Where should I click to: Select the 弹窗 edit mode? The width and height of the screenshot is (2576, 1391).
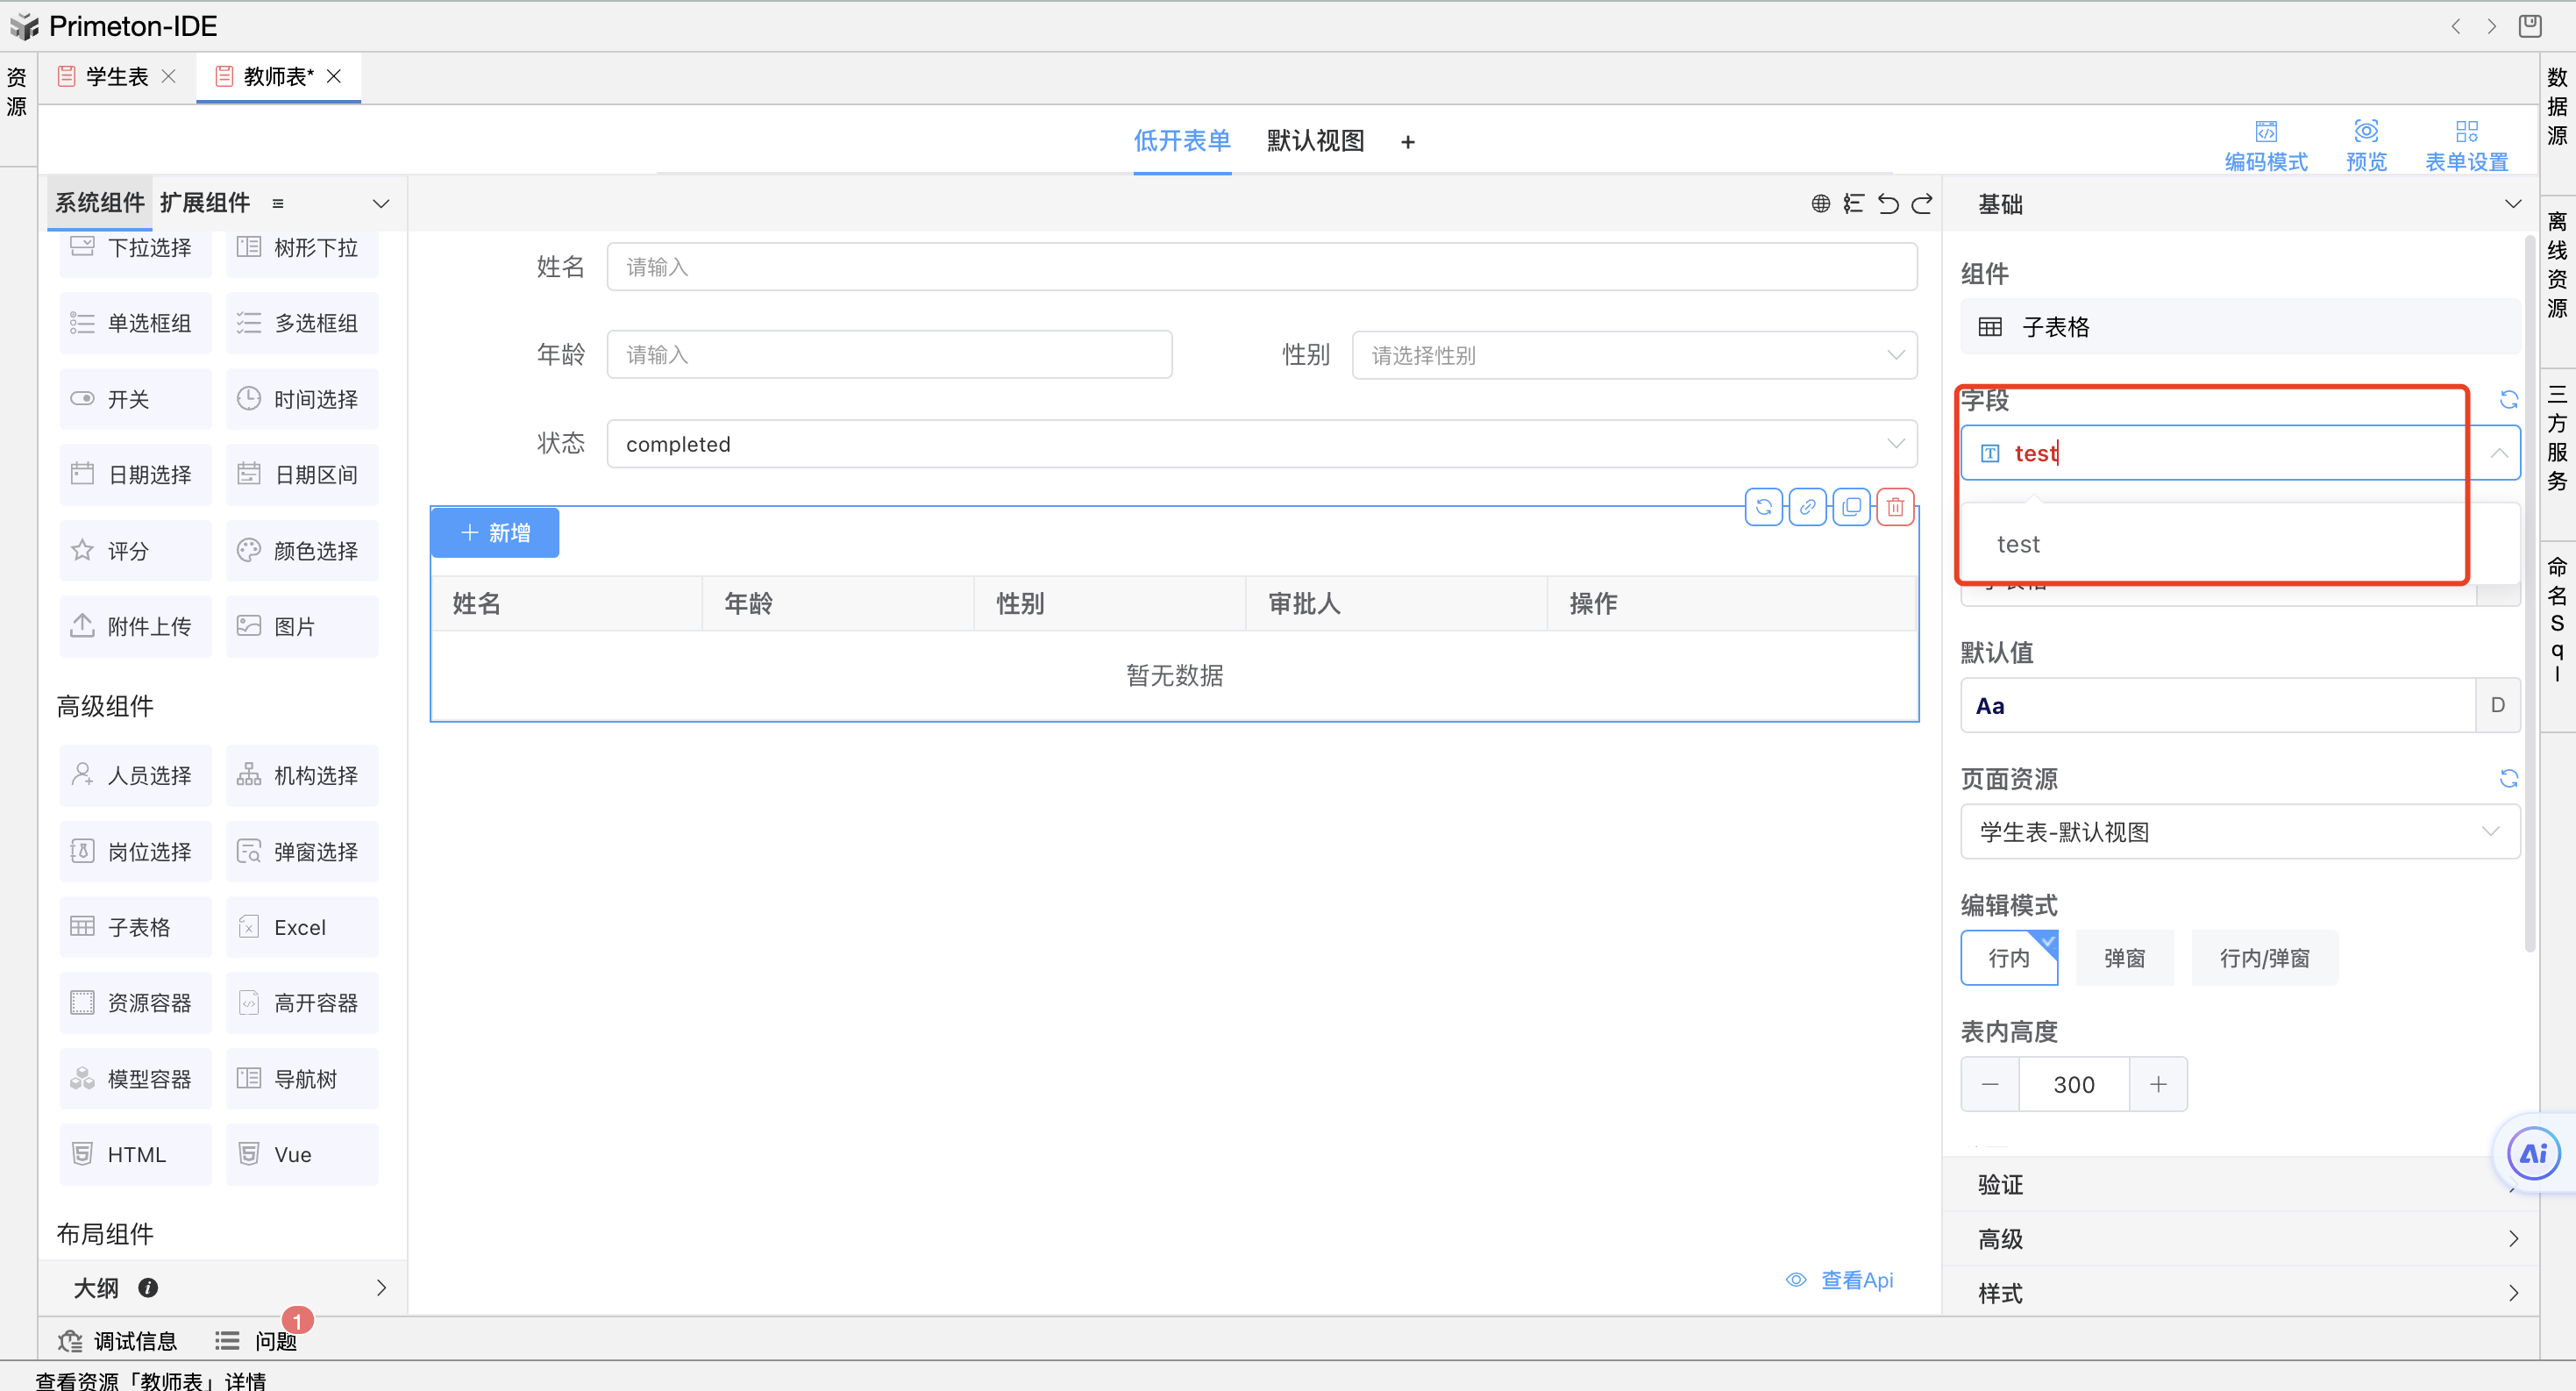coord(2124,958)
